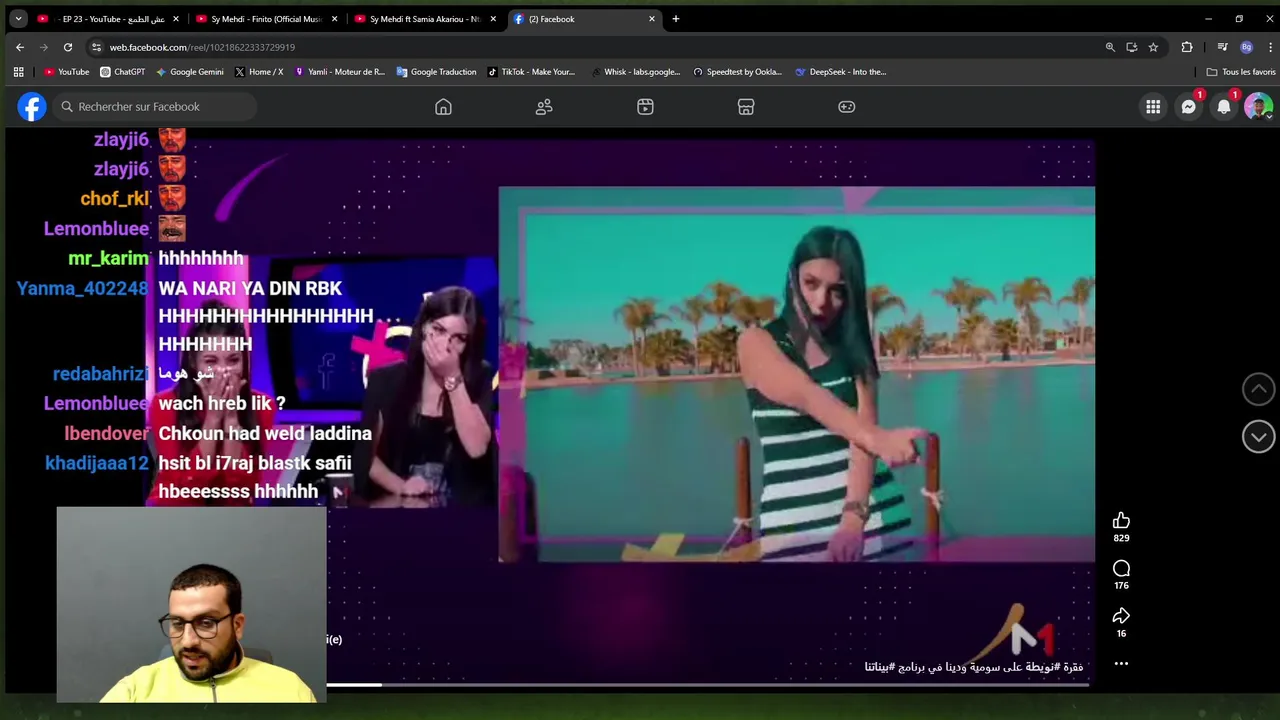Open the Speedtest by Ookla bookmark
This screenshot has height=720, width=1280.
click(x=737, y=72)
